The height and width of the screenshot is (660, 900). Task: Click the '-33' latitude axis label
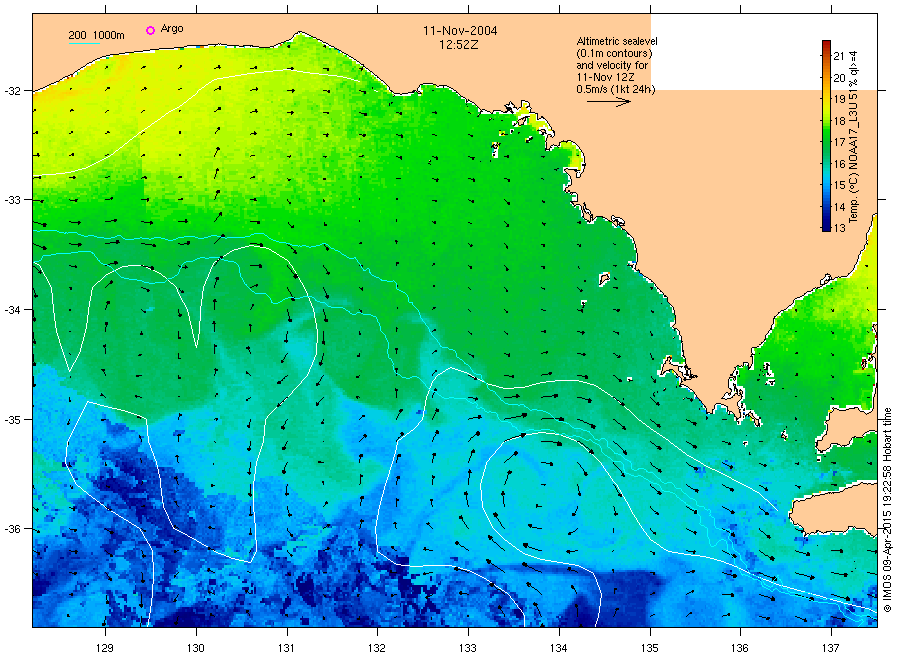coord(13,200)
